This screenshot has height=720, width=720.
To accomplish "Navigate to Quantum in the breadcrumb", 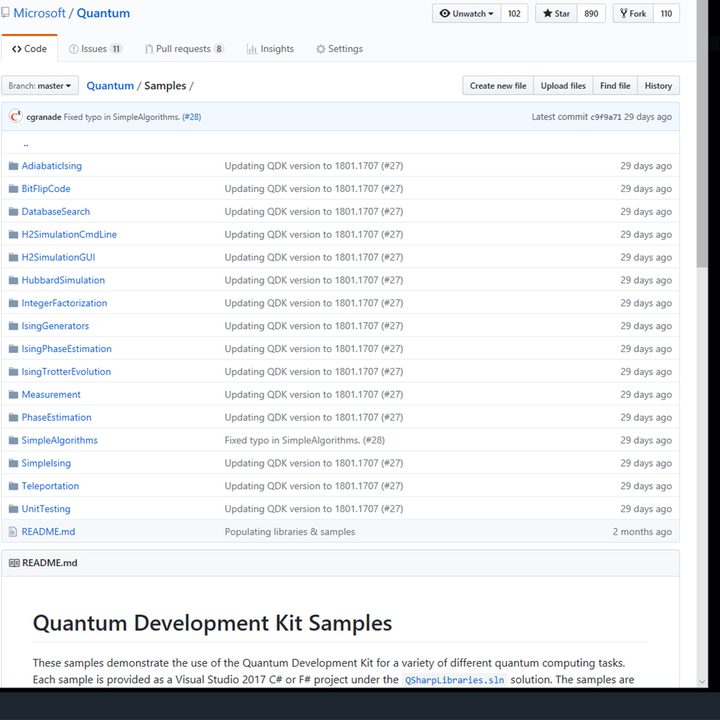I will (110, 86).
